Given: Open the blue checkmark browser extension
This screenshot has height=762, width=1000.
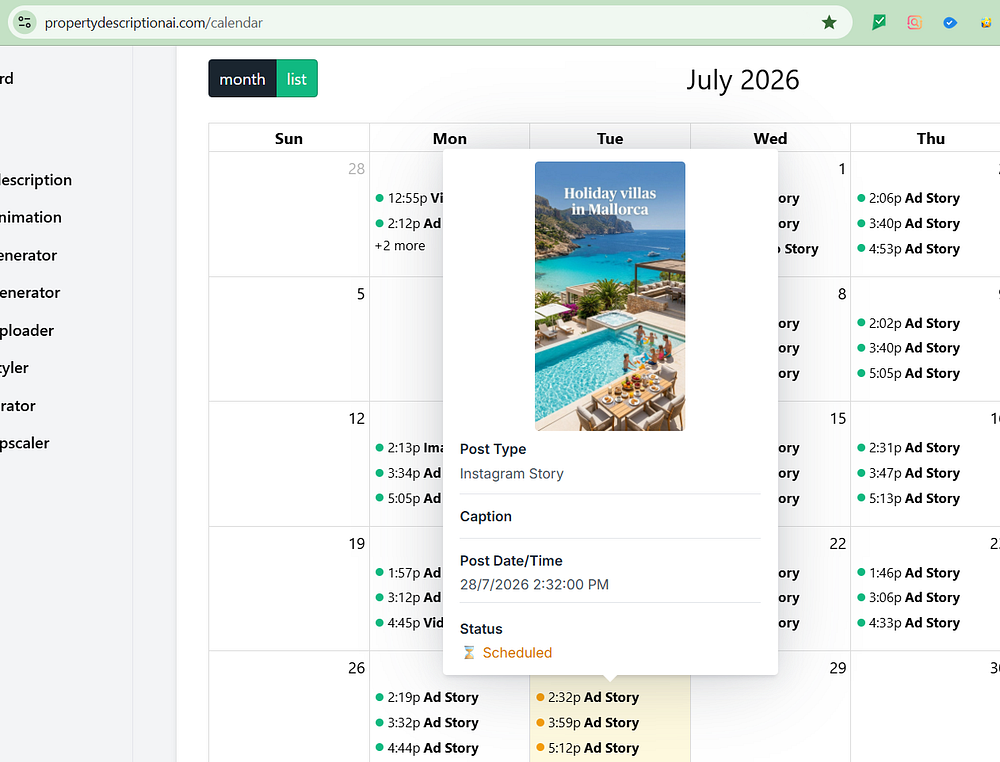Looking at the screenshot, I should 950,23.
